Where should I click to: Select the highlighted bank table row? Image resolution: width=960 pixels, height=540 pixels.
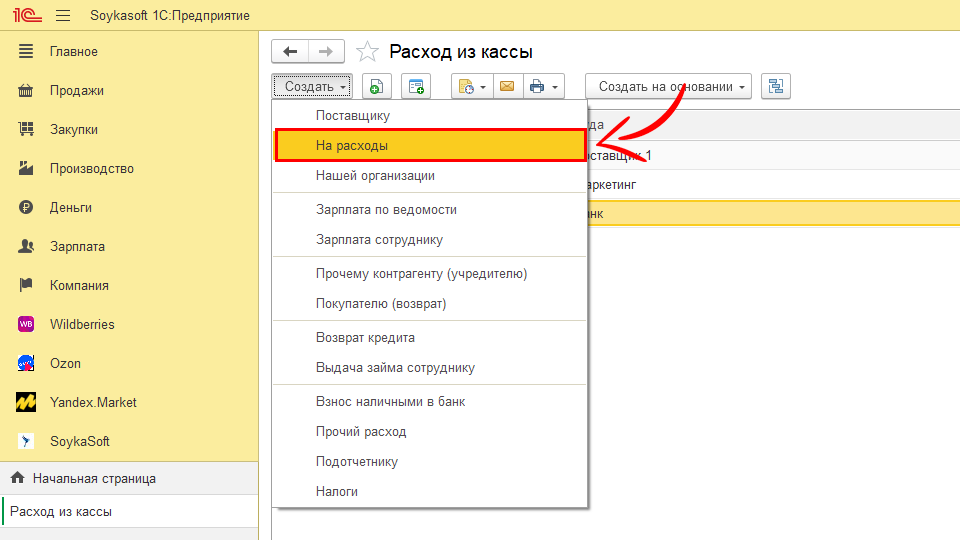click(770, 214)
